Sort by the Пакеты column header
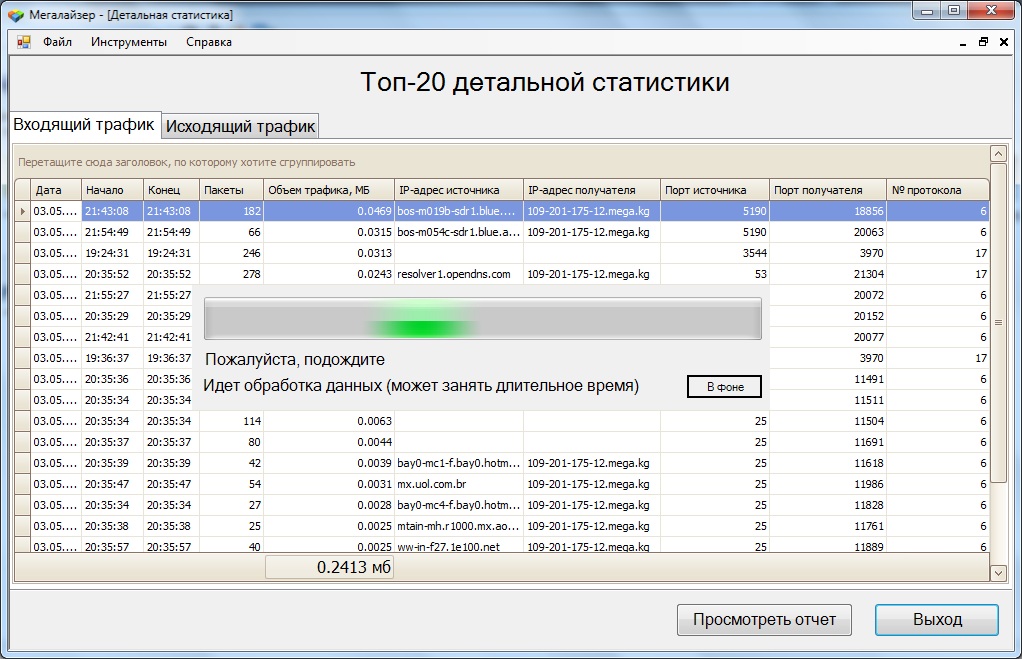Screen dimensions: 1022x659 [x=231, y=190]
